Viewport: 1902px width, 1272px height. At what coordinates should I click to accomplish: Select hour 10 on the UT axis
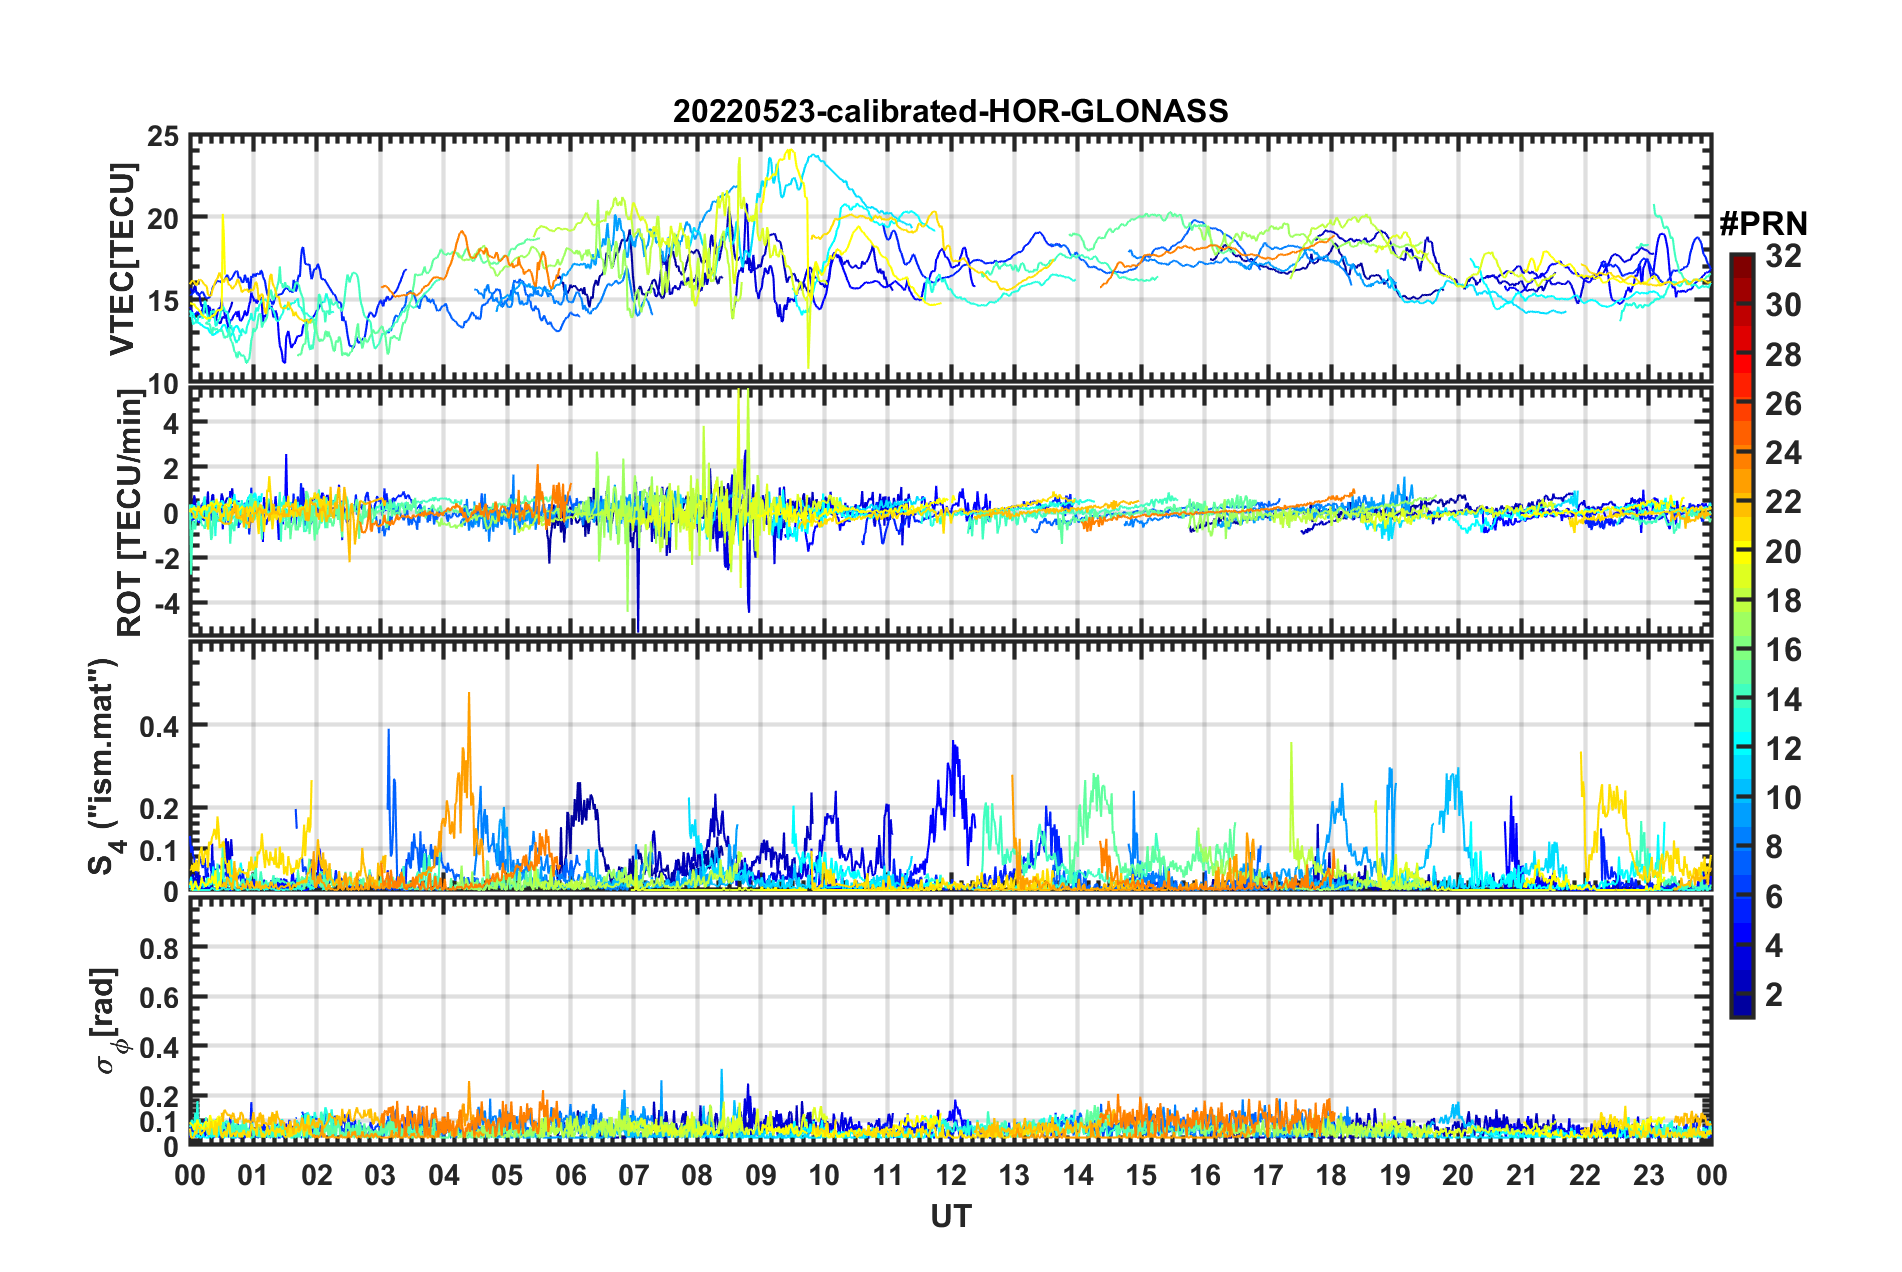coord(824,1175)
